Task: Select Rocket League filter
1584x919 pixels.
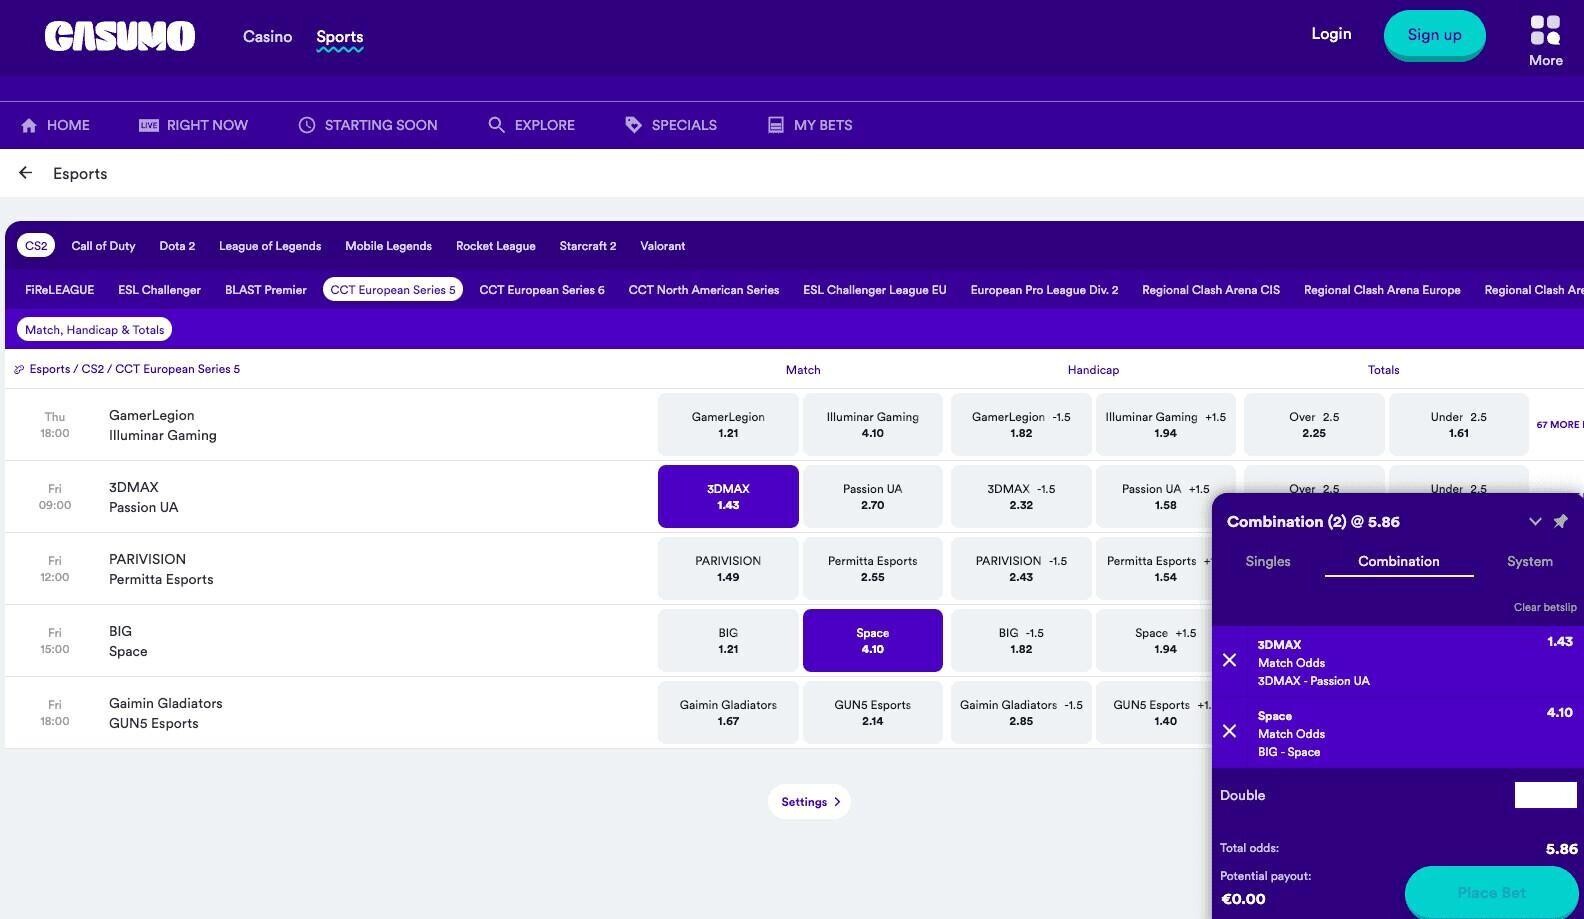Action: pos(496,246)
